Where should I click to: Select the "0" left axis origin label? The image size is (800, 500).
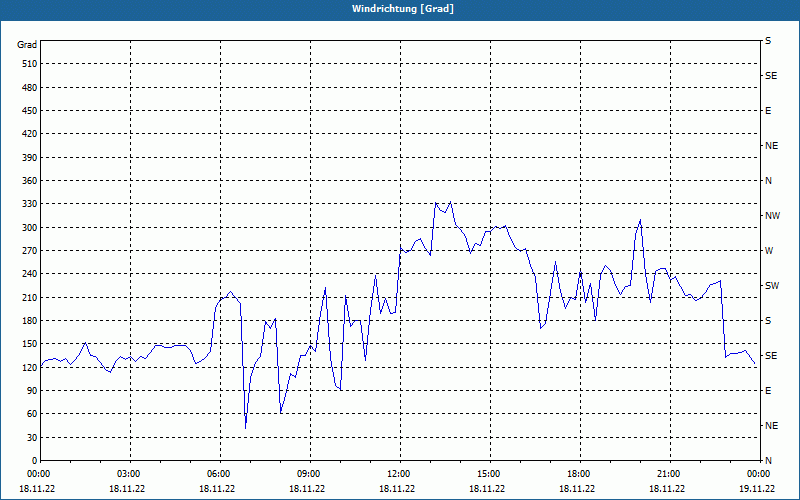pos(35,461)
